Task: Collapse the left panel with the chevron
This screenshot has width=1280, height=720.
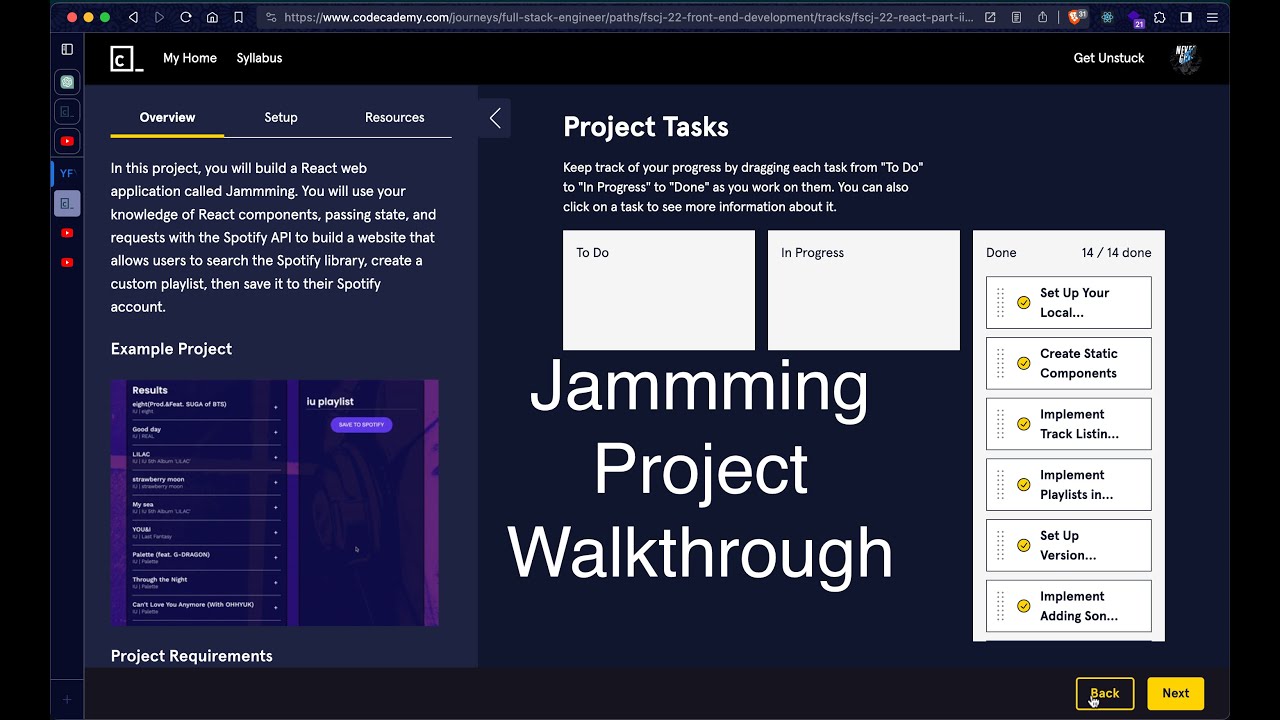Action: tap(495, 118)
